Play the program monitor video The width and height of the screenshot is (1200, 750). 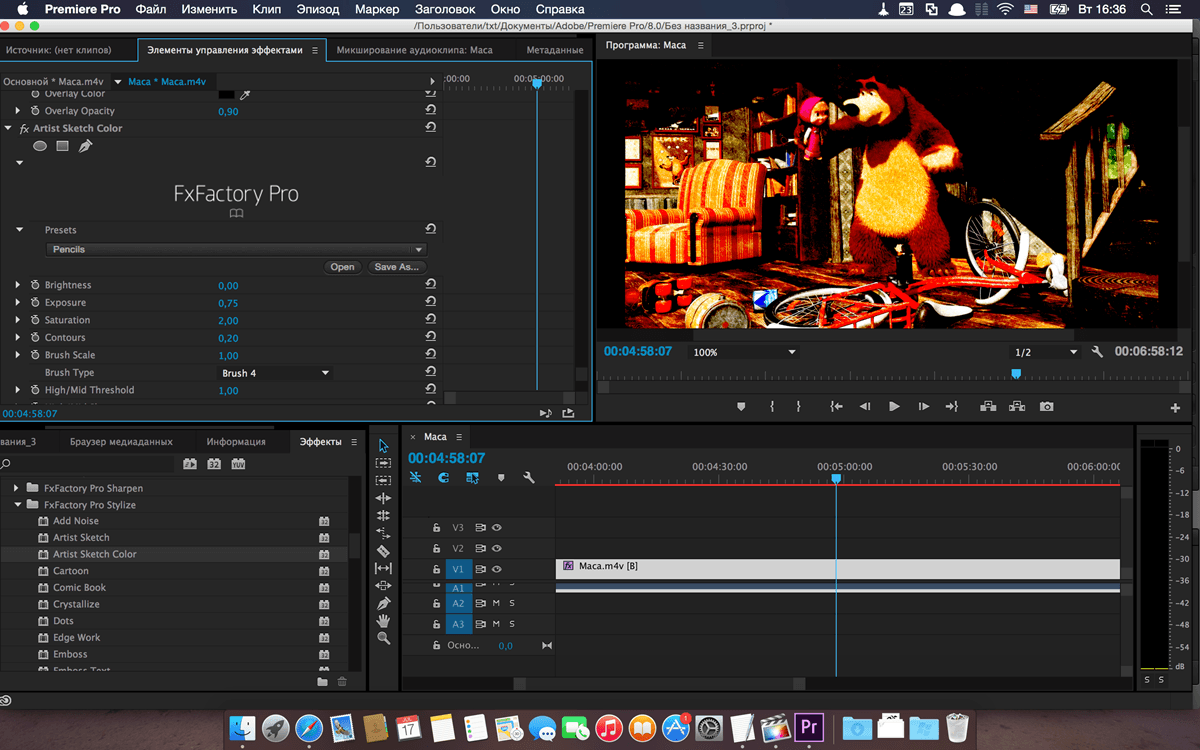894,407
